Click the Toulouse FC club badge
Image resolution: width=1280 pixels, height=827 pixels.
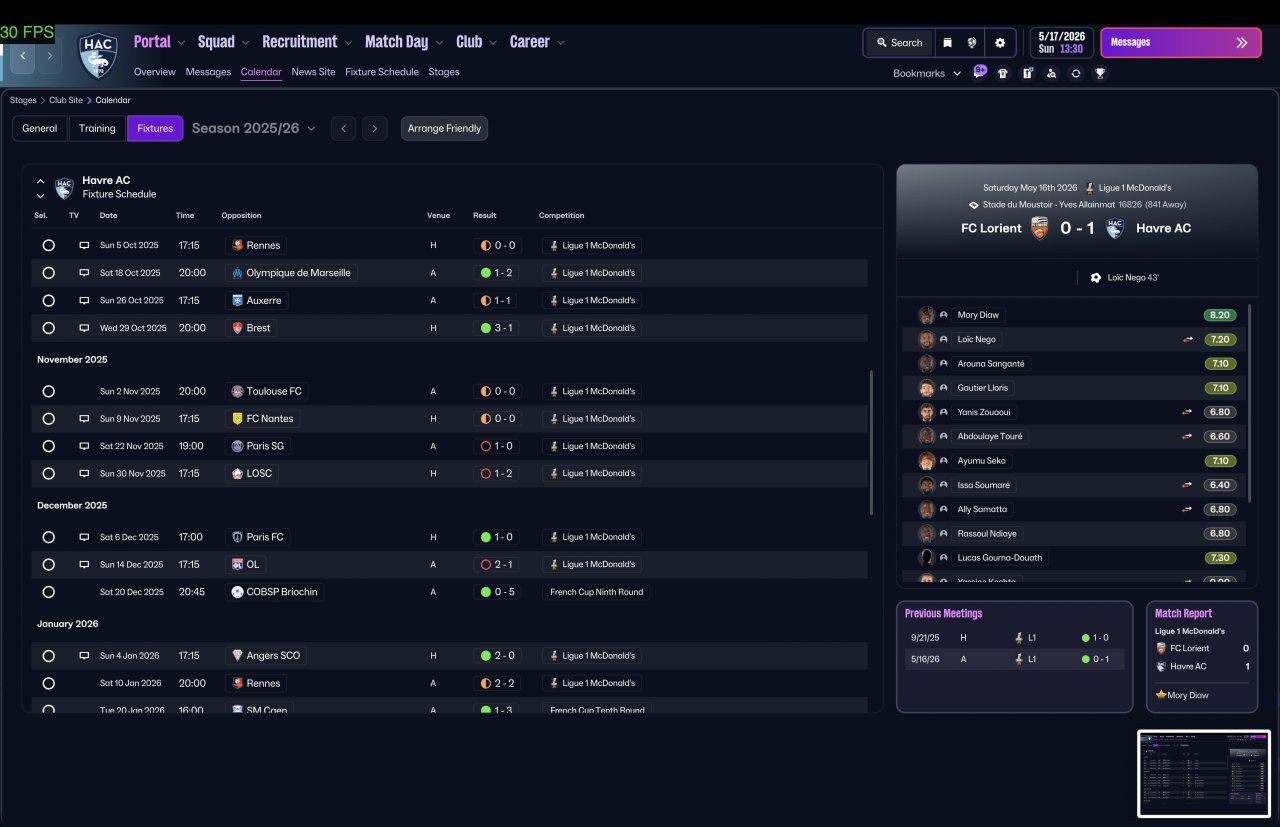pyautogui.click(x=237, y=391)
